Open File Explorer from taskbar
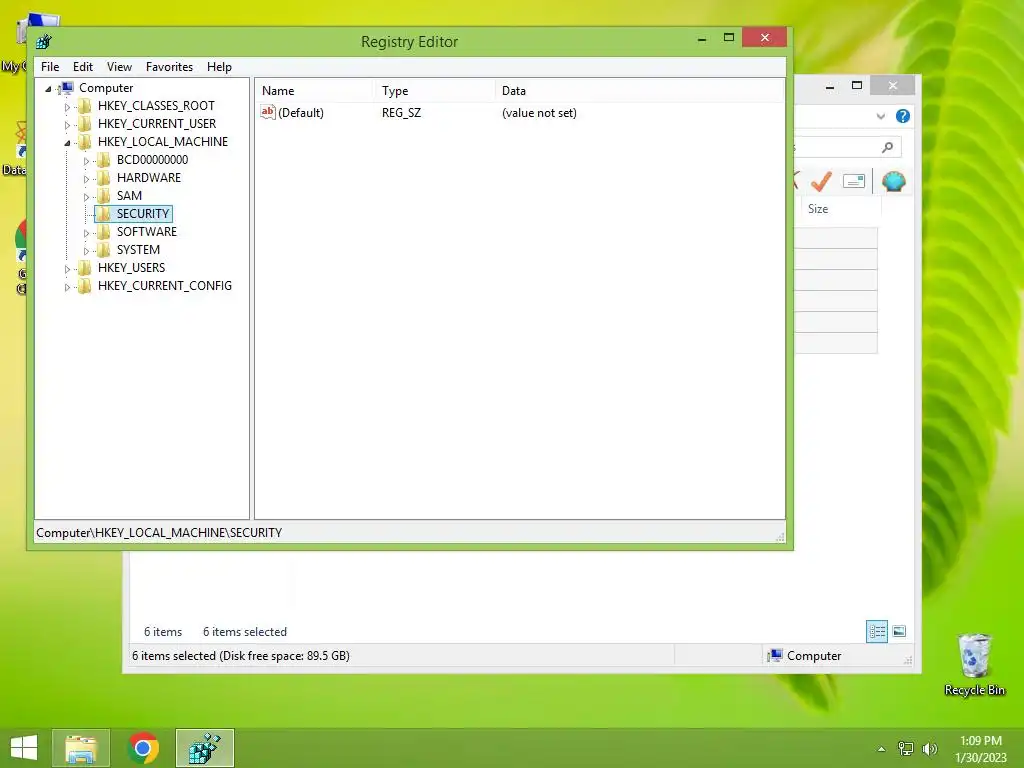1024x768 pixels. (81, 748)
